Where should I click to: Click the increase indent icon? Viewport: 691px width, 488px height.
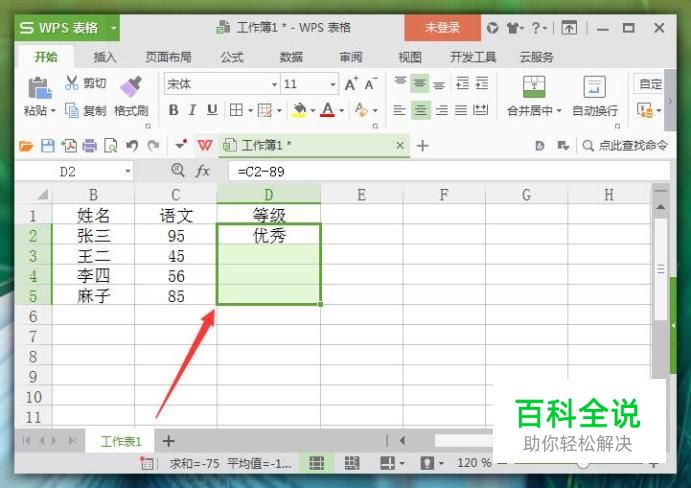[x=482, y=83]
